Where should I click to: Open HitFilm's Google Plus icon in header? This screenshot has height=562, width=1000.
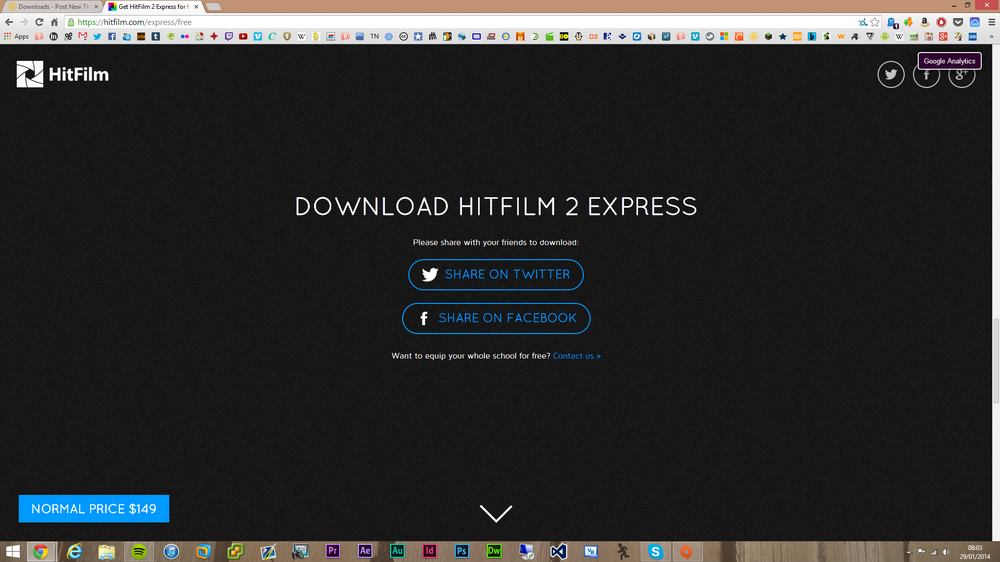(x=962, y=75)
